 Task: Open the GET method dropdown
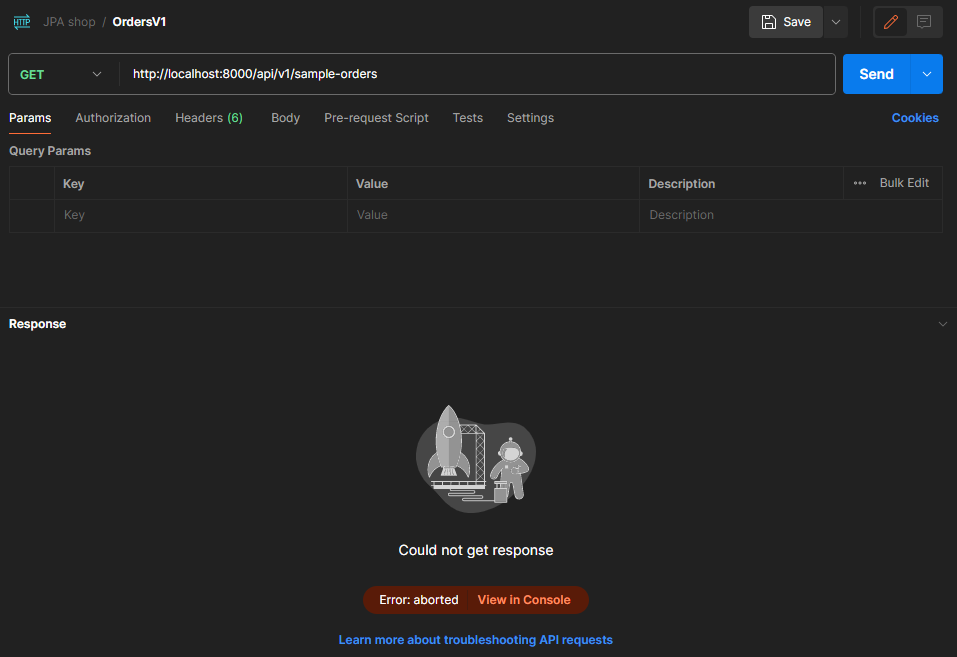point(60,74)
